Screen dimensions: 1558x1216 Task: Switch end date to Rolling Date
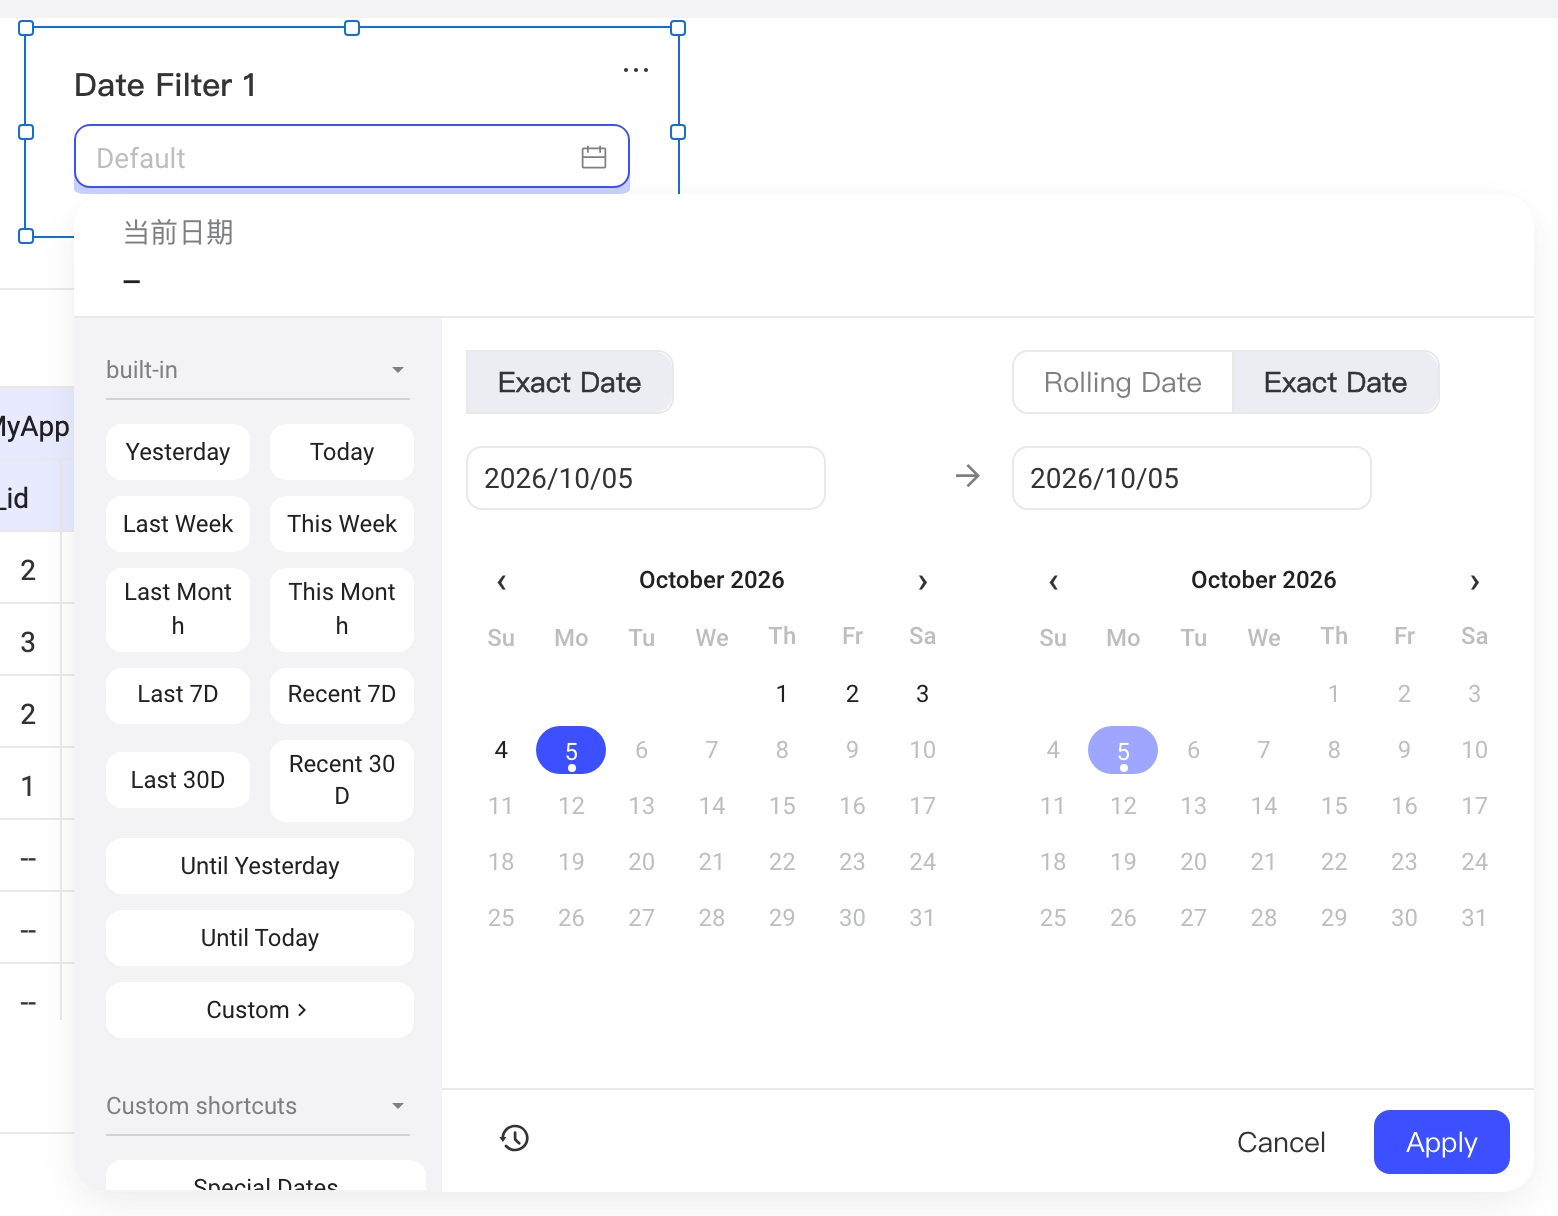[1123, 382]
